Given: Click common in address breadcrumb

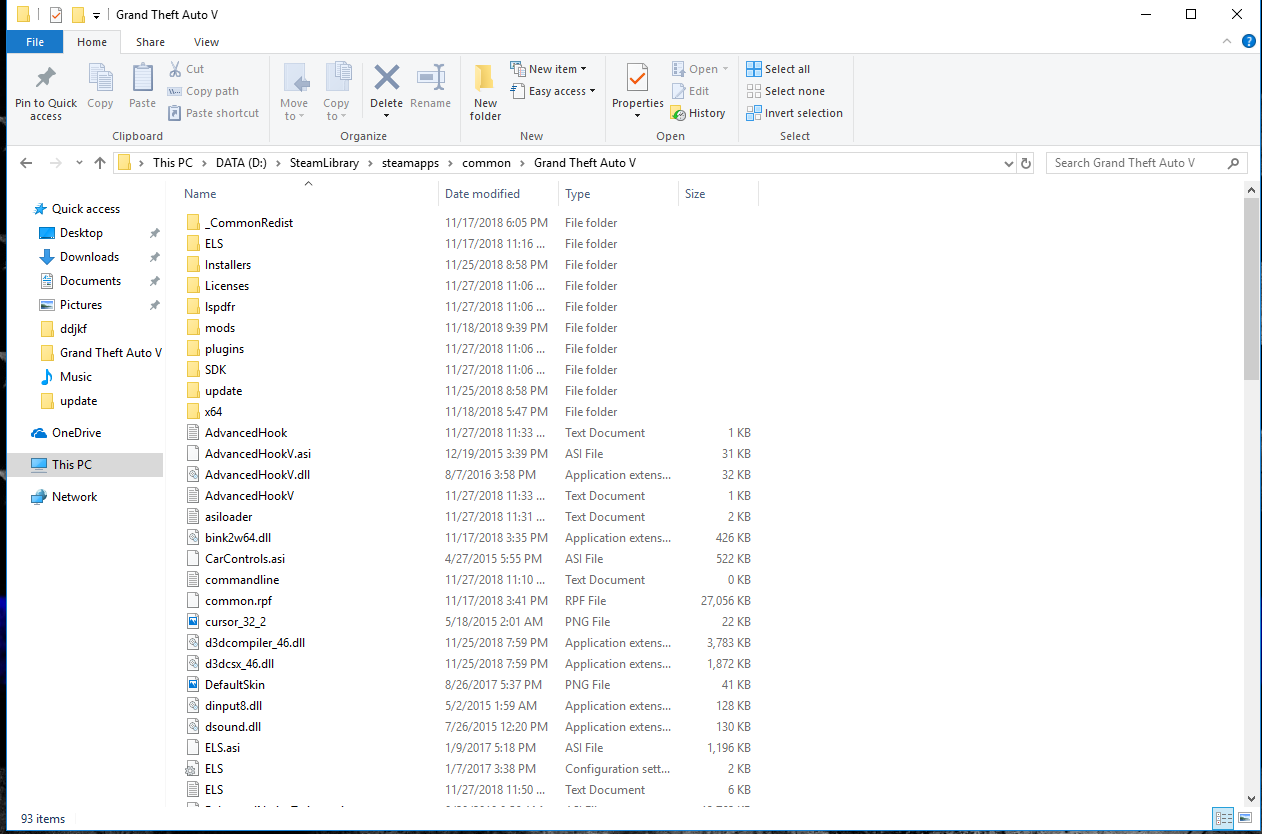Looking at the screenshot, I should click(x=486, y=163).
